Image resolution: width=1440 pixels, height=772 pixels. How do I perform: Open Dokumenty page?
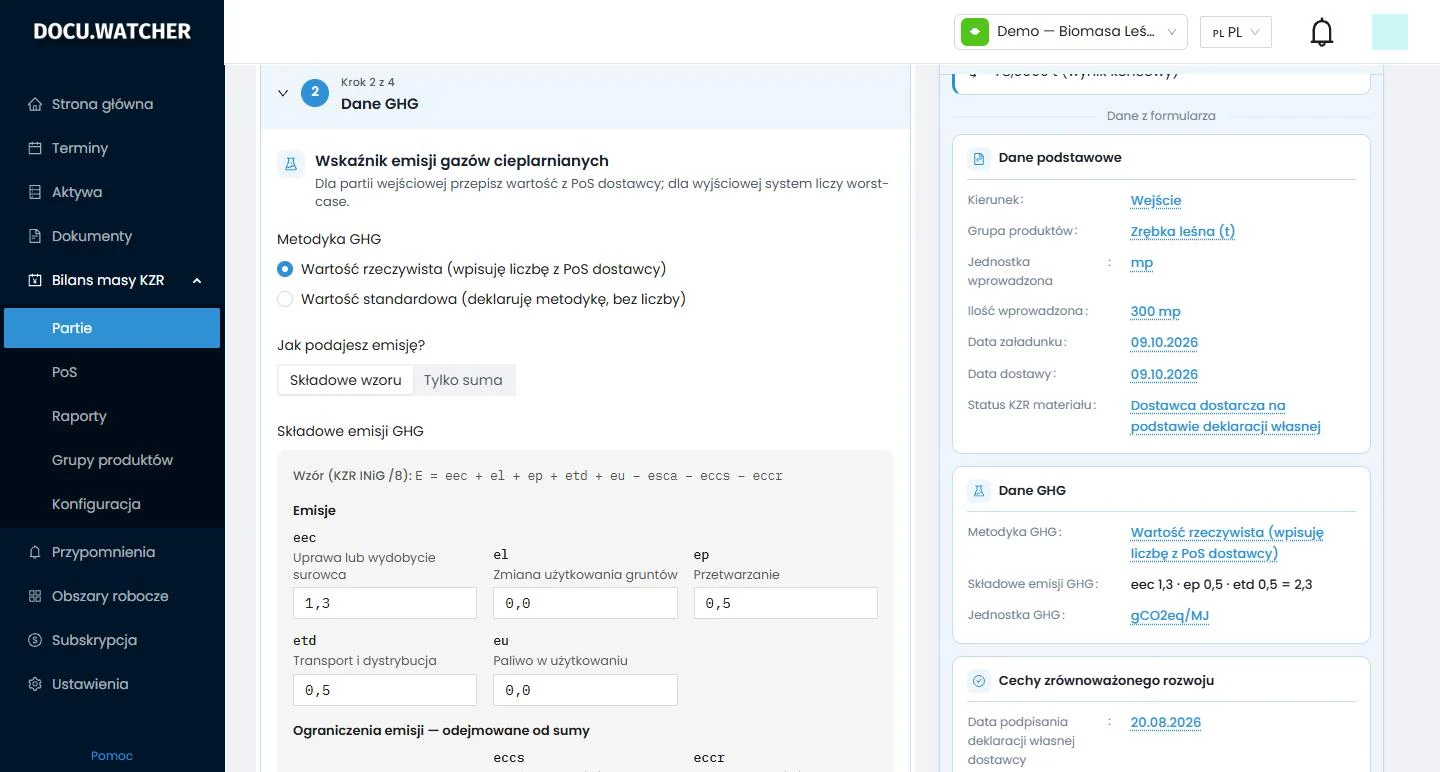112,236
